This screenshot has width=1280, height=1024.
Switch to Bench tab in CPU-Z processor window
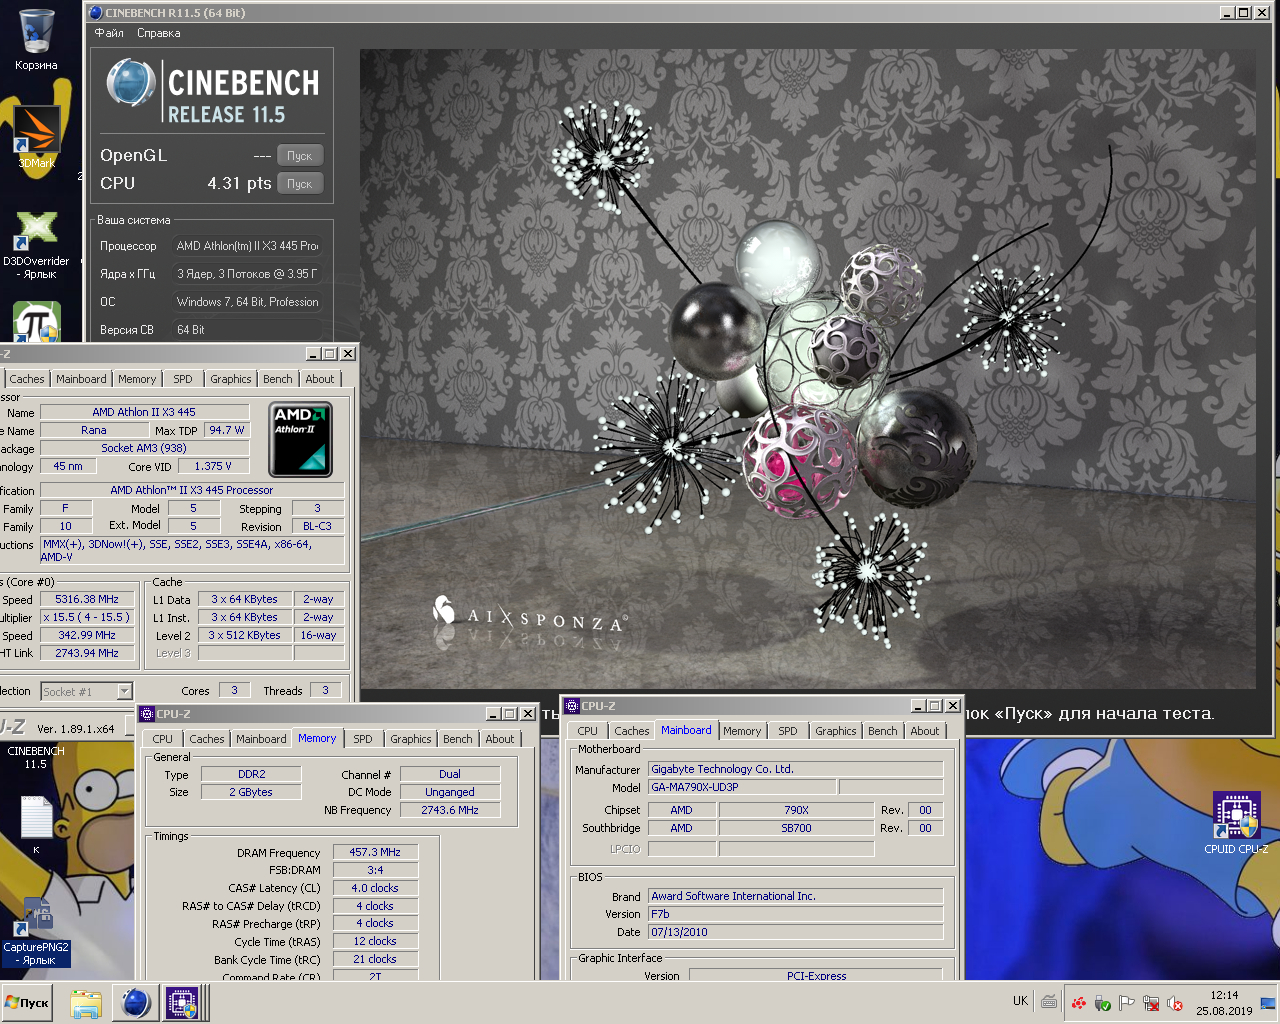[x=278, y=379]
